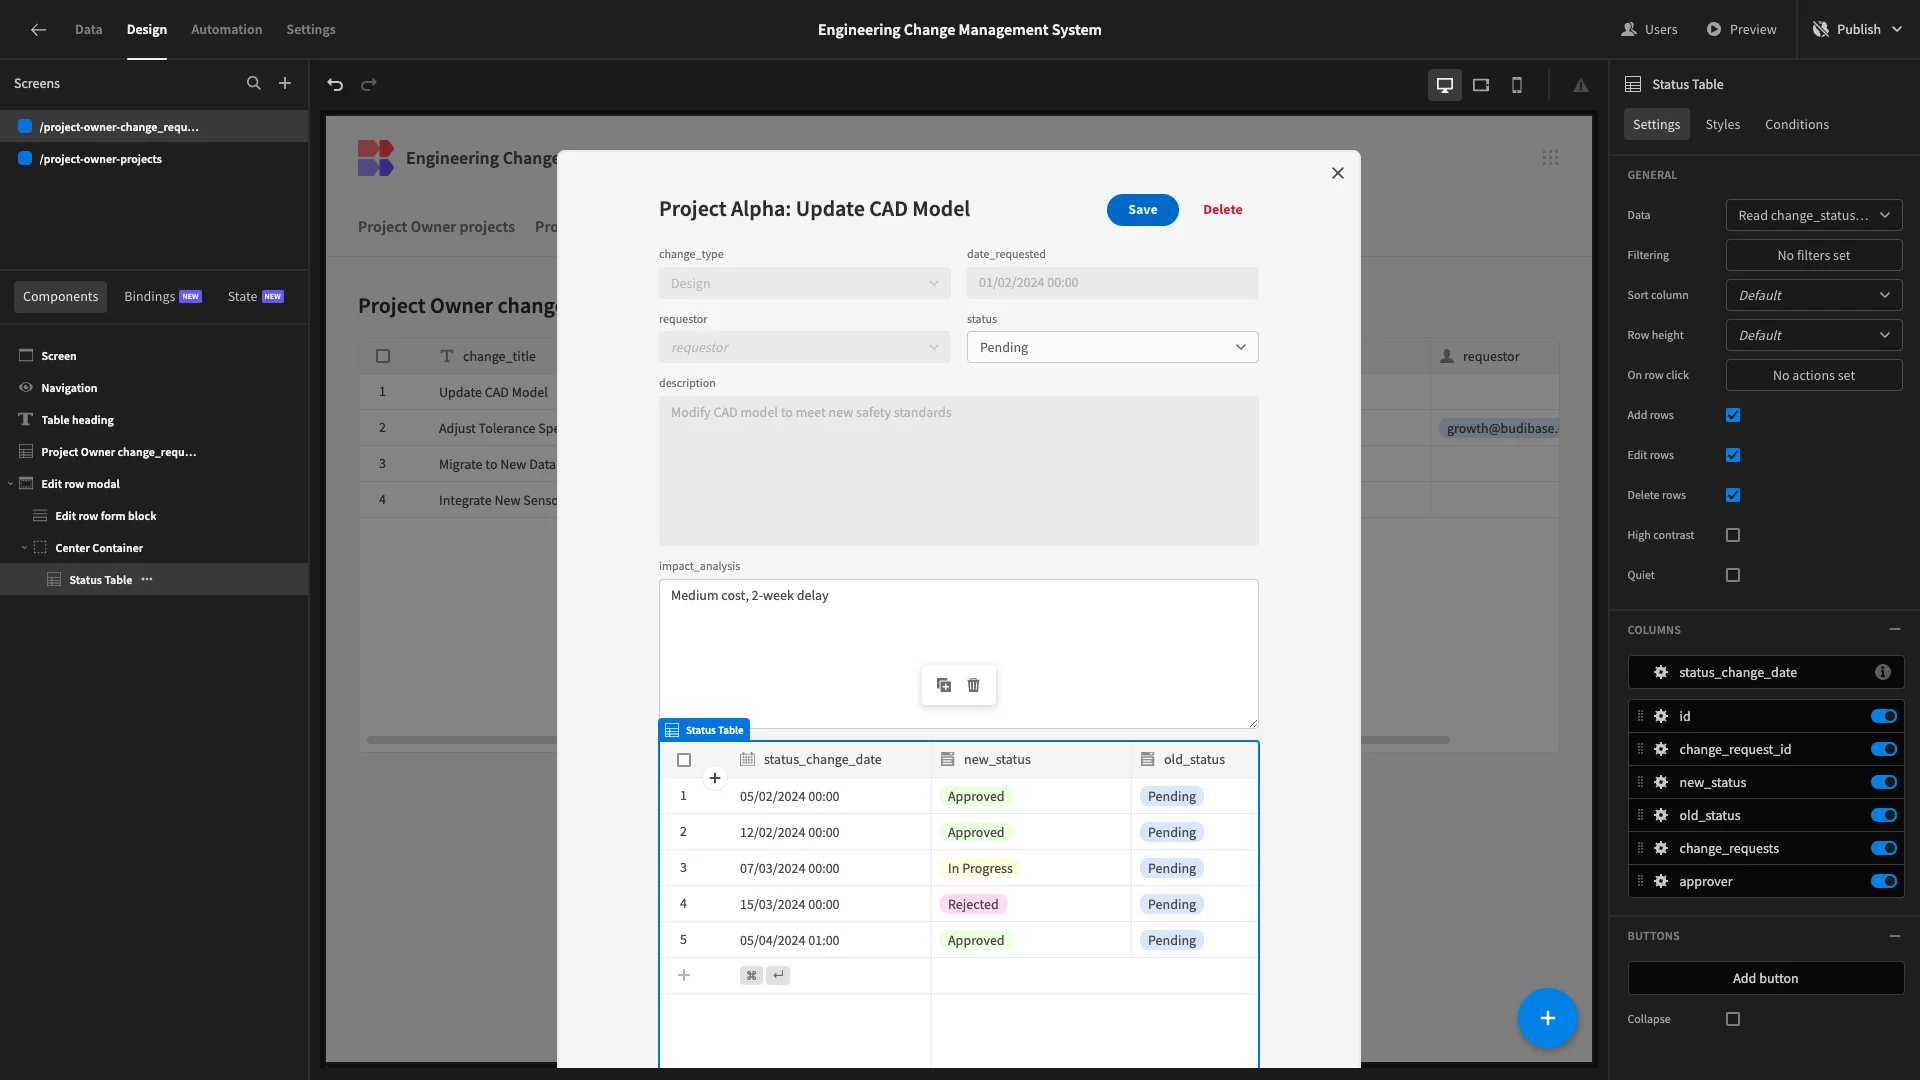
Task: Search screens with magnifier icon
Action: point(254,84)
